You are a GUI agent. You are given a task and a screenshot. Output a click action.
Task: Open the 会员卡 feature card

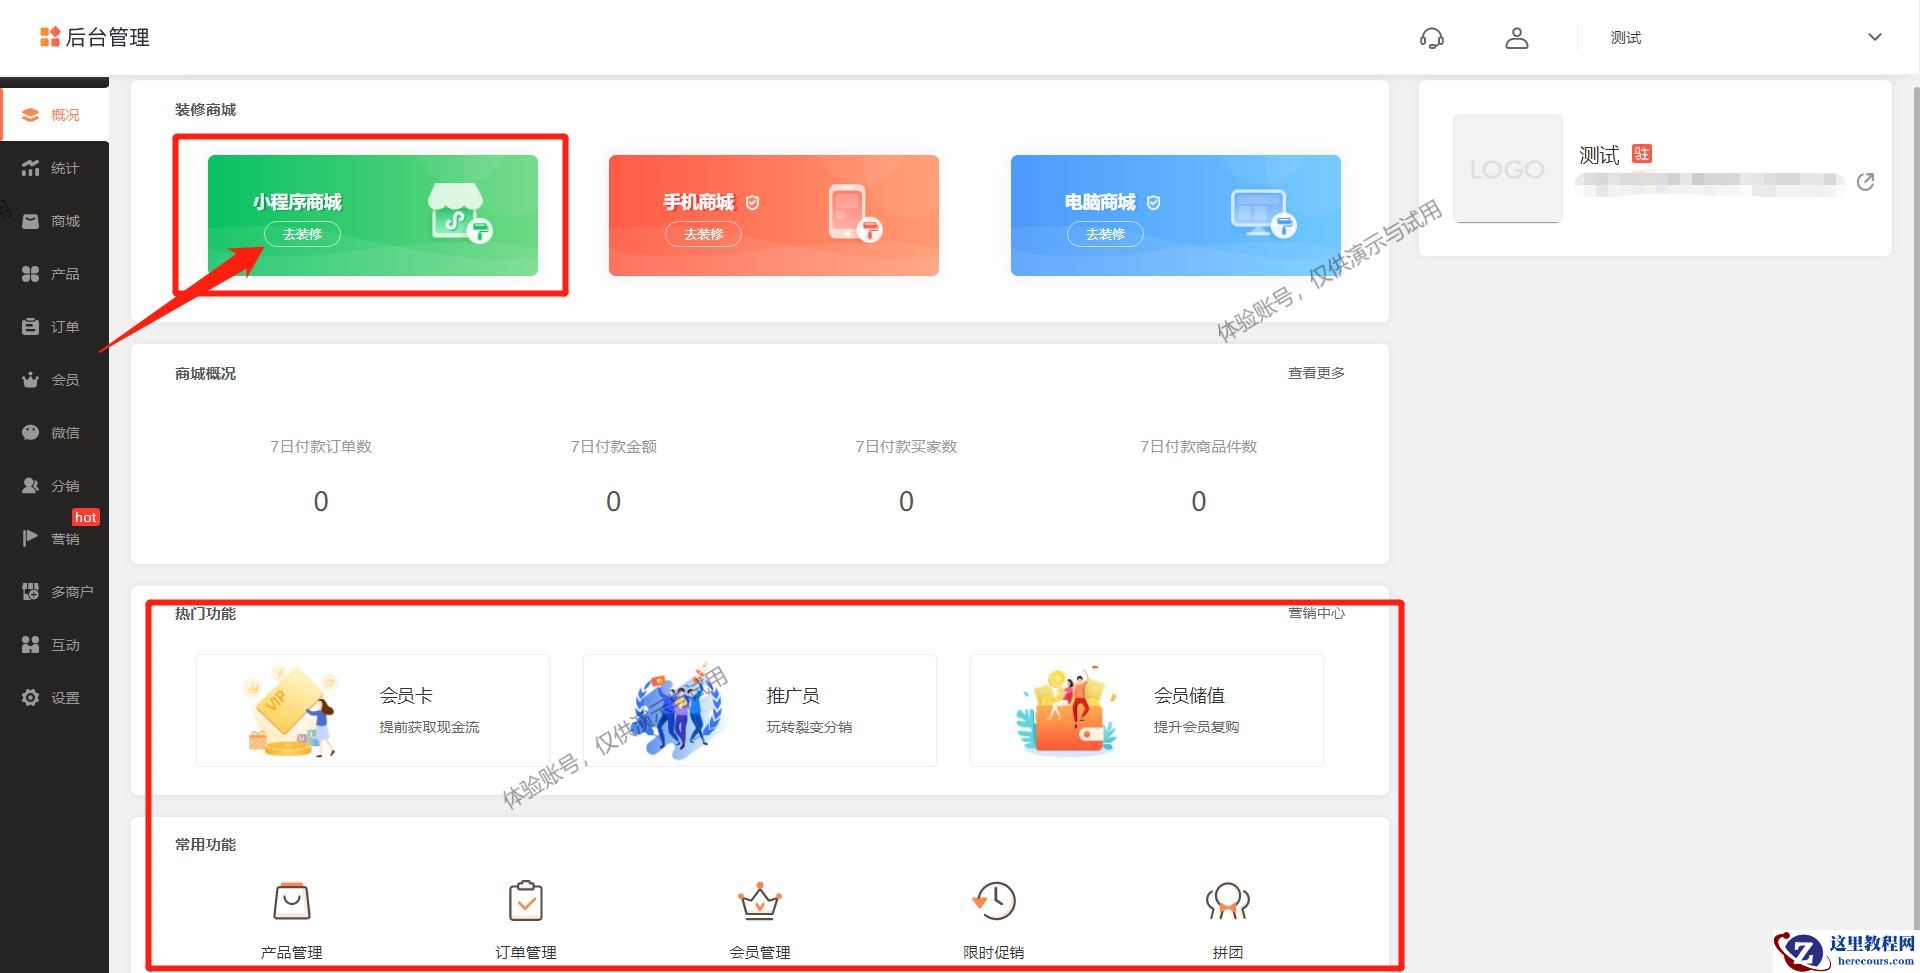(x=373, y=710)
